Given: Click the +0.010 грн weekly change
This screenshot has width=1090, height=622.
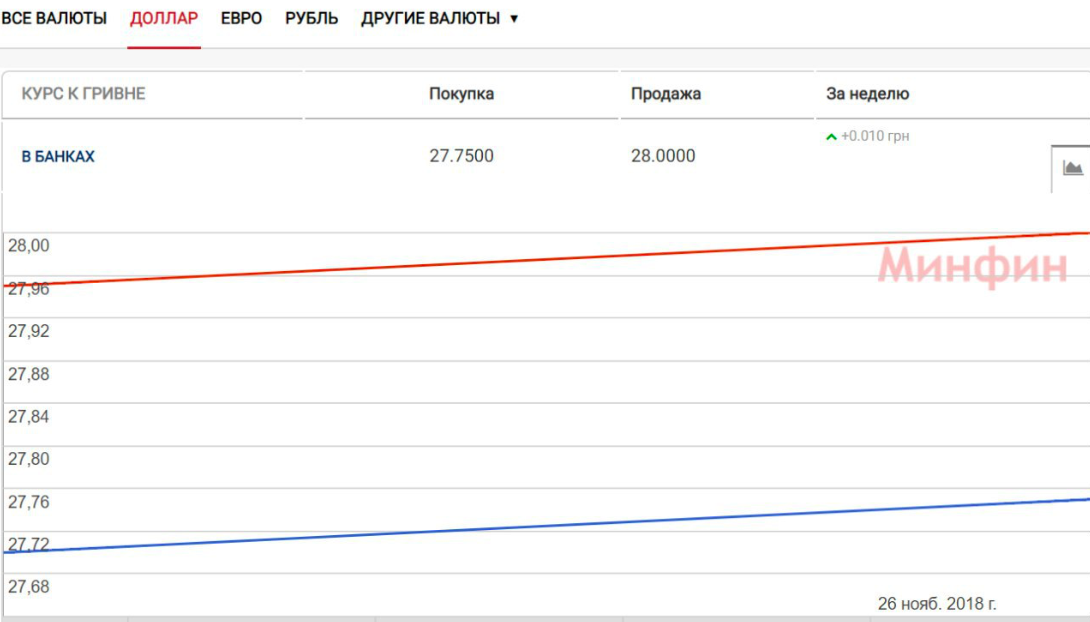Looking at the screenshot, I should [x=875, y=136].
